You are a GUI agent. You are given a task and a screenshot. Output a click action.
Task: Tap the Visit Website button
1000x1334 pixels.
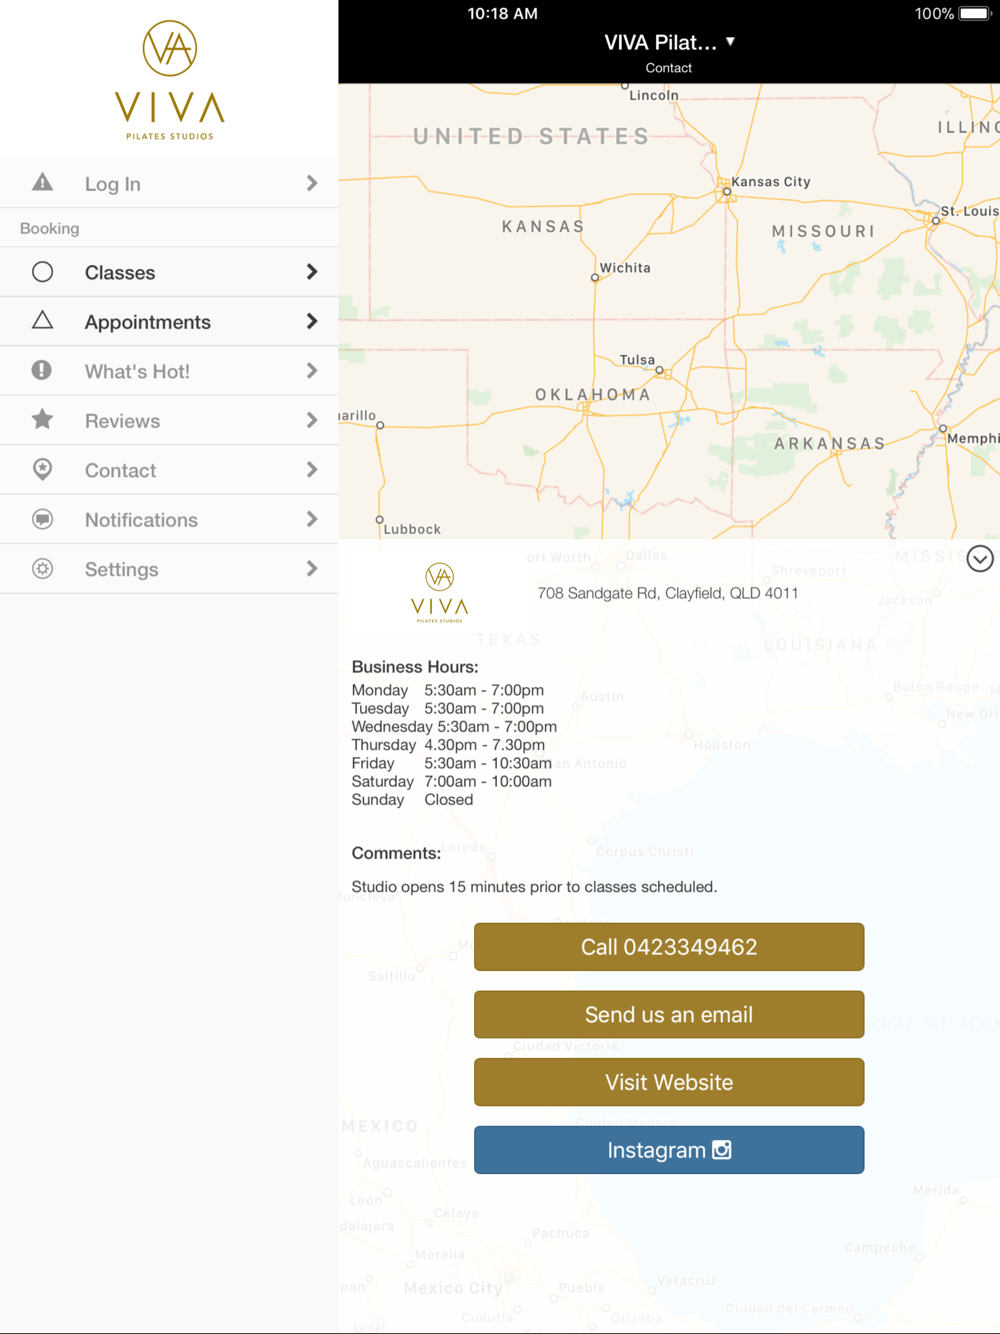tap(669, 1082)
